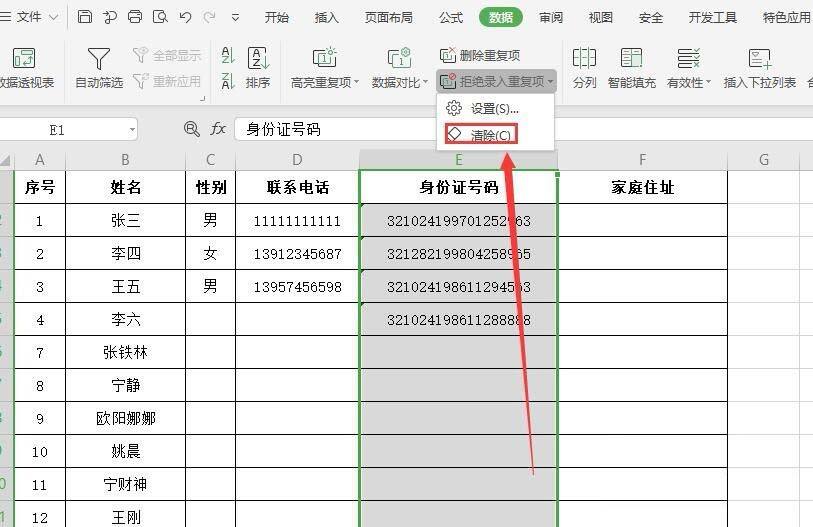Screen dimensions: 813x527
Task: Click the 高亮重复项 icon
Action: [325, 58]
